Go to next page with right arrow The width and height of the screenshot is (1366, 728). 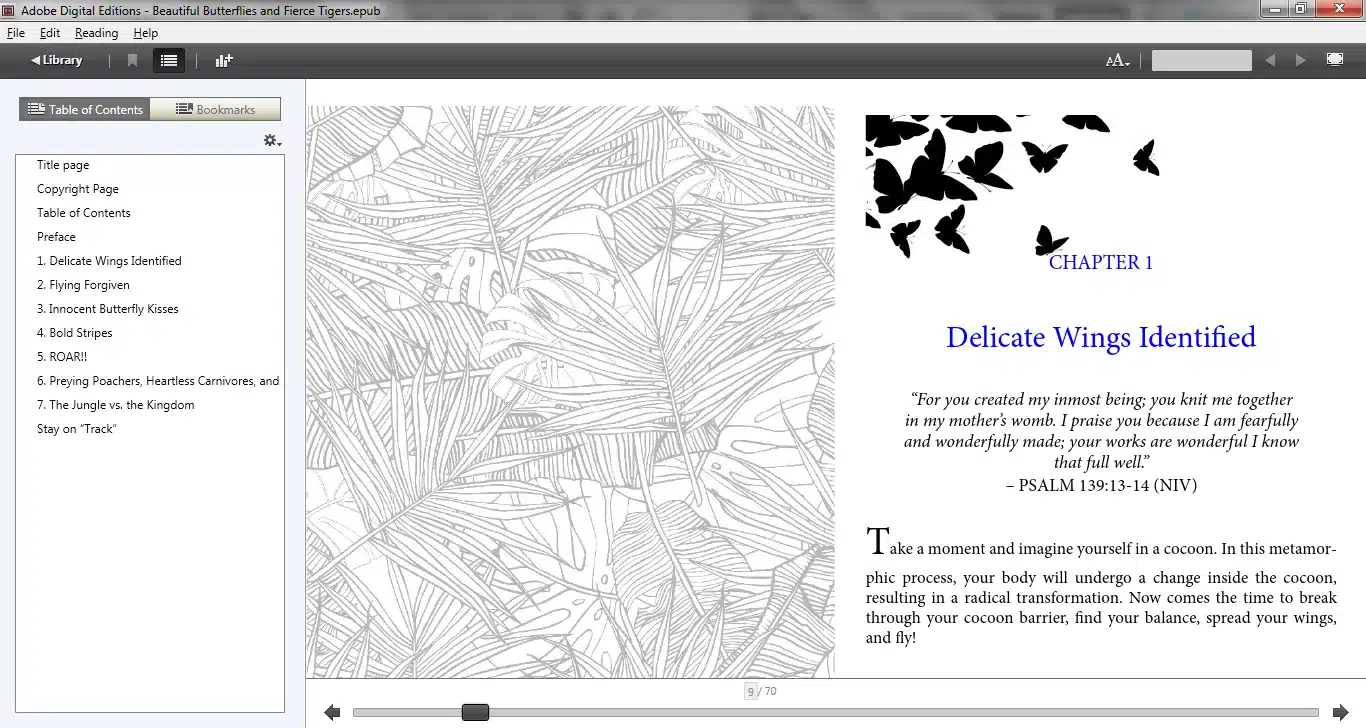(1341, 712)
